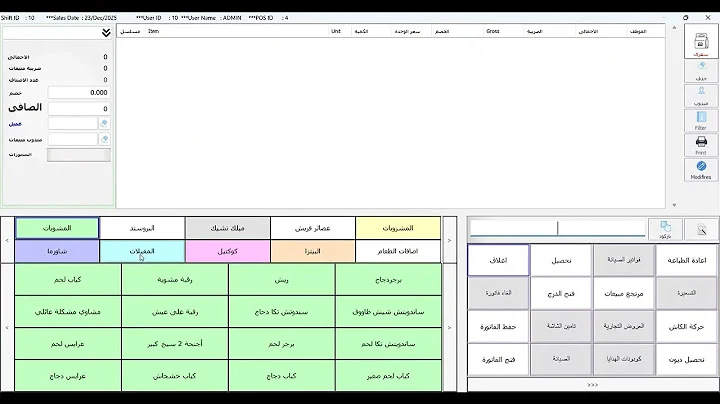Page categories right with the > arrow
Viewport: 720px width, 404px height.
(x=450, y=240)
